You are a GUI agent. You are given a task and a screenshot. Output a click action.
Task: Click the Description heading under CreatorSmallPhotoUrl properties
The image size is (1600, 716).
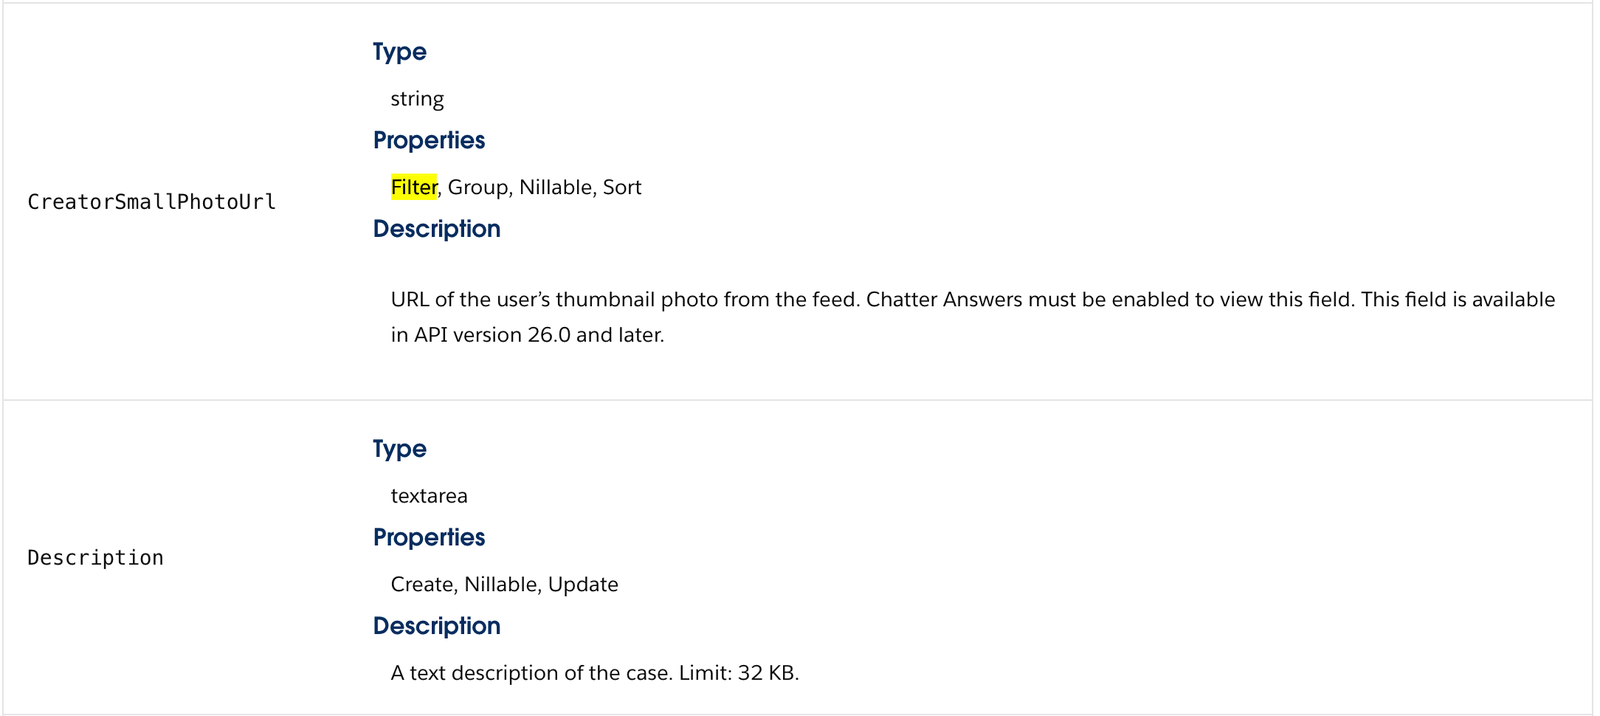click(436, 229)
